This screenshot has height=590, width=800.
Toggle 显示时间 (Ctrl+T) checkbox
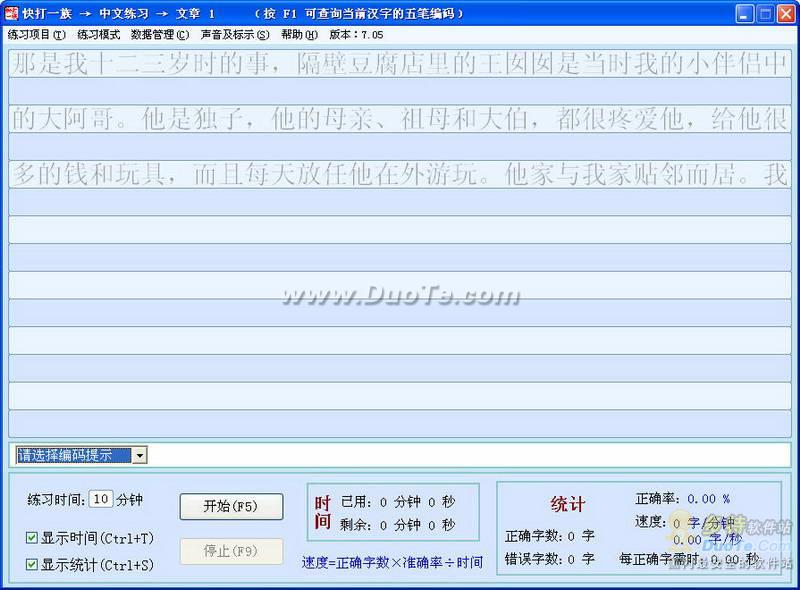(32, 537)
